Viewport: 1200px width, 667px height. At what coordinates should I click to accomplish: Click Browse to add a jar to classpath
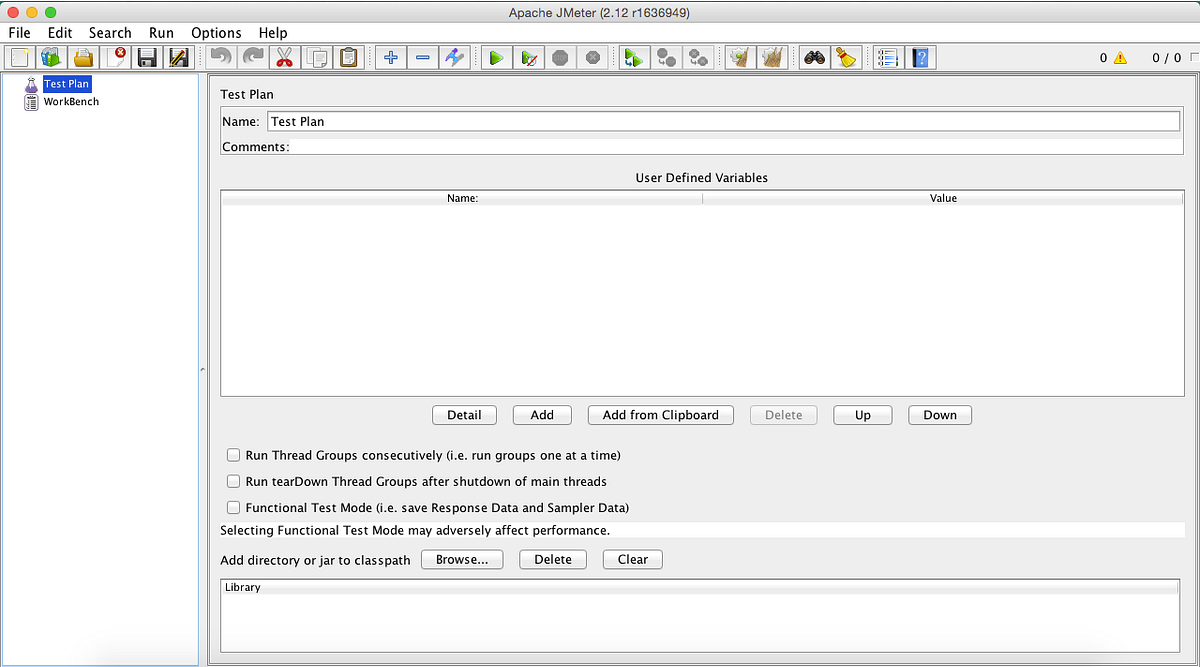[x=461, y=559]
